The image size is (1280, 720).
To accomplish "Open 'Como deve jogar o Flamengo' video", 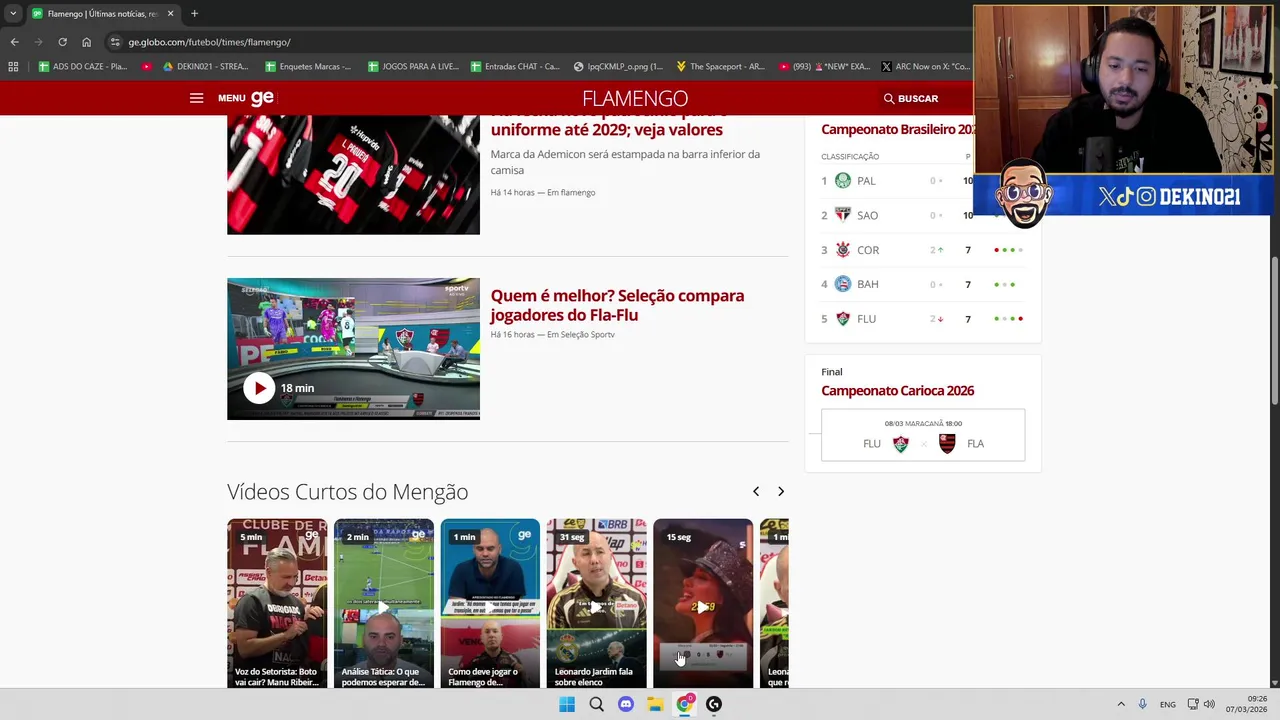I will (x=490, y=603).
